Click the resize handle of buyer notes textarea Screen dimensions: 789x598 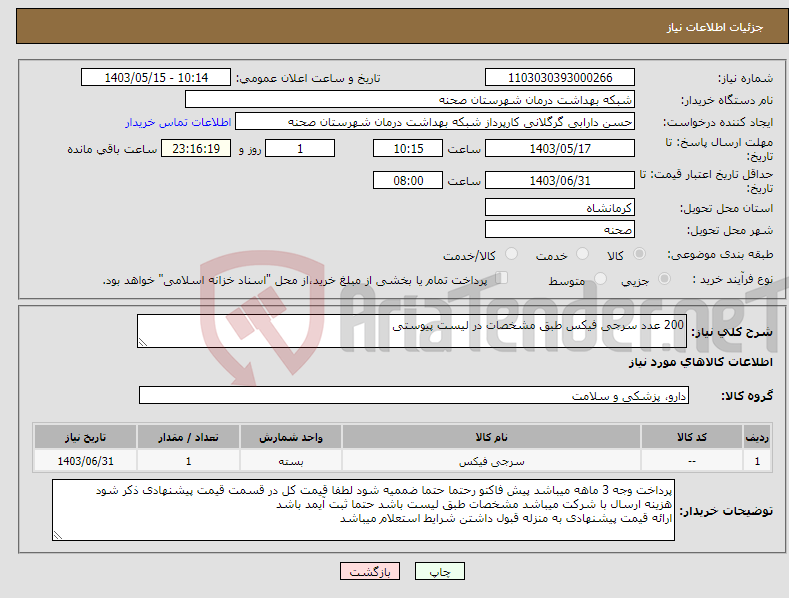(58, 535)
